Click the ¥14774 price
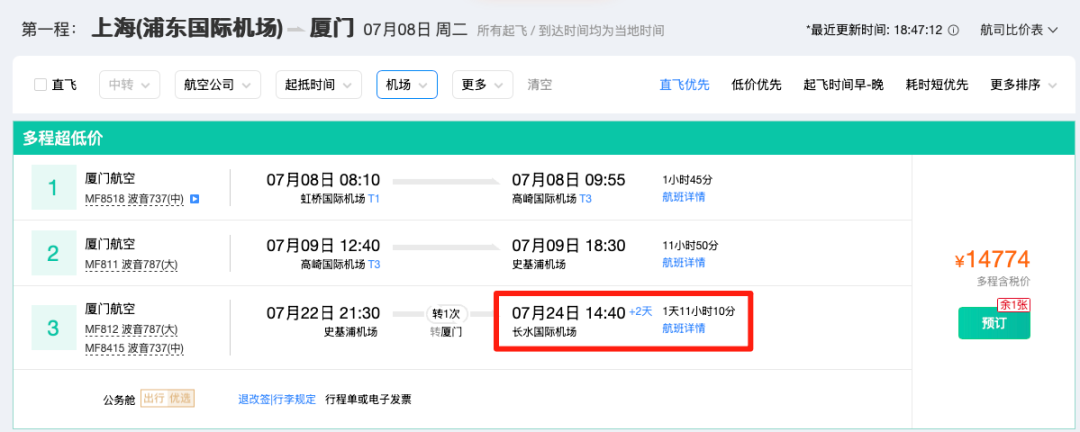 pyautogui.click(x=992, y=260)
